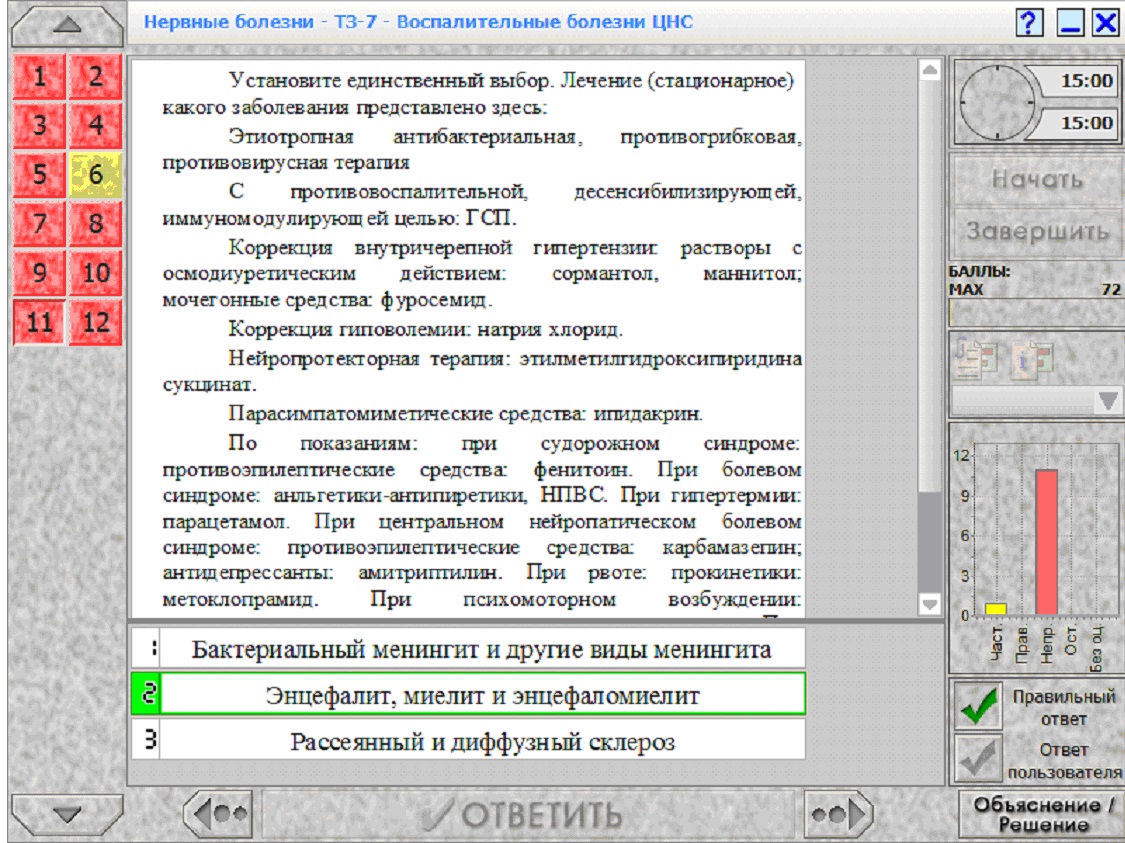Jump to question 8
Image resolution: width=1125 pixels, height=843 pixels.
click(x=95, y=223)
